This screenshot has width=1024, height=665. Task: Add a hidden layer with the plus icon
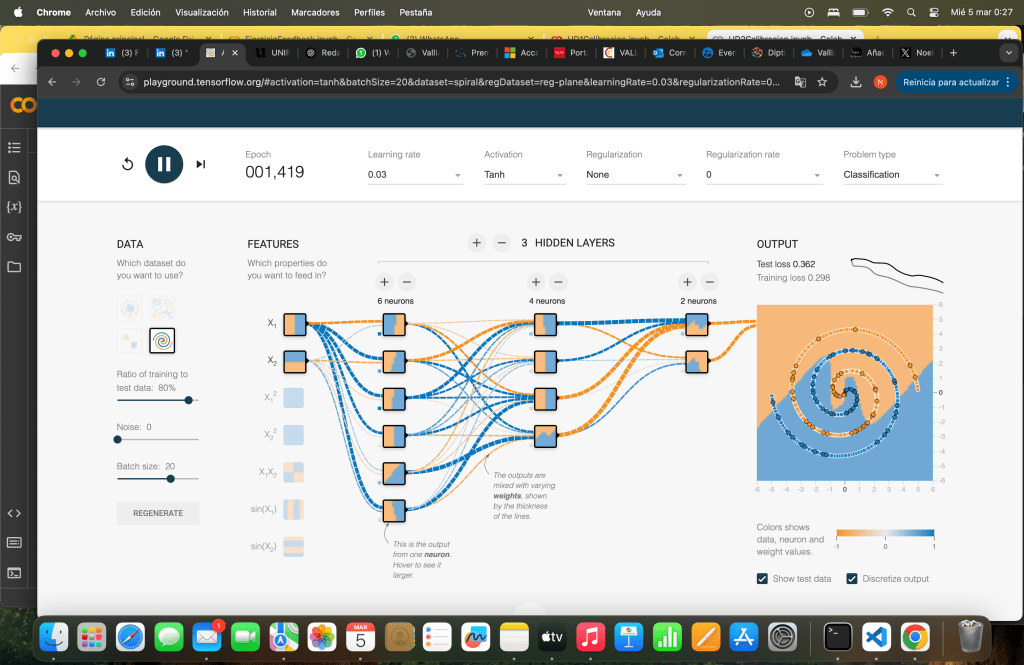pos(477,243)
